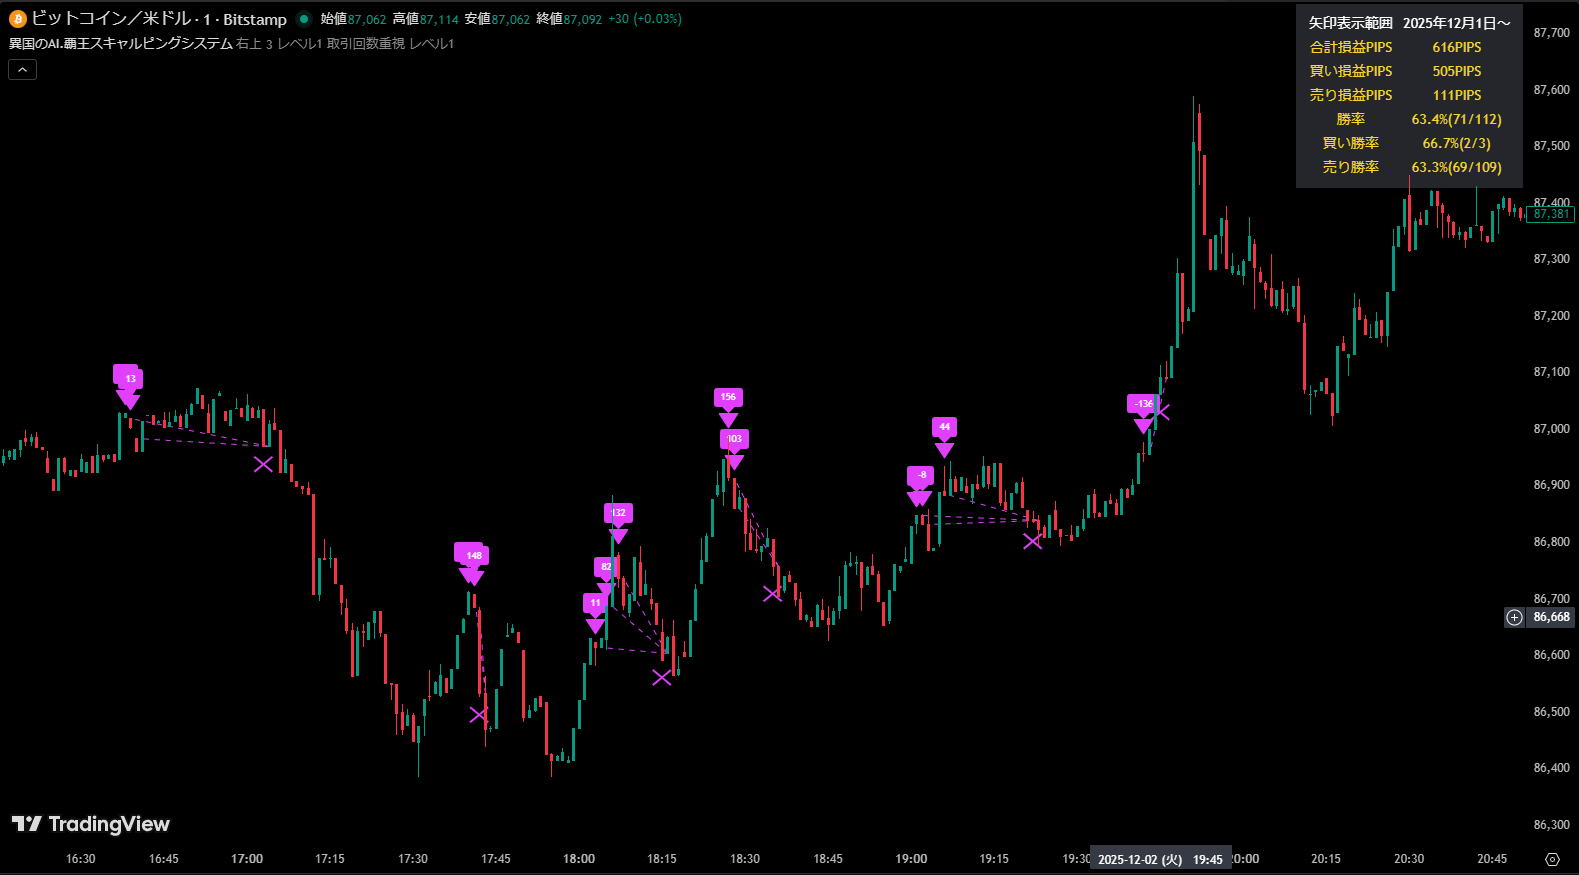Screen dimensions: 1579x875
Task: Click 87,000 on the price axis
Action: [1552, 429]
